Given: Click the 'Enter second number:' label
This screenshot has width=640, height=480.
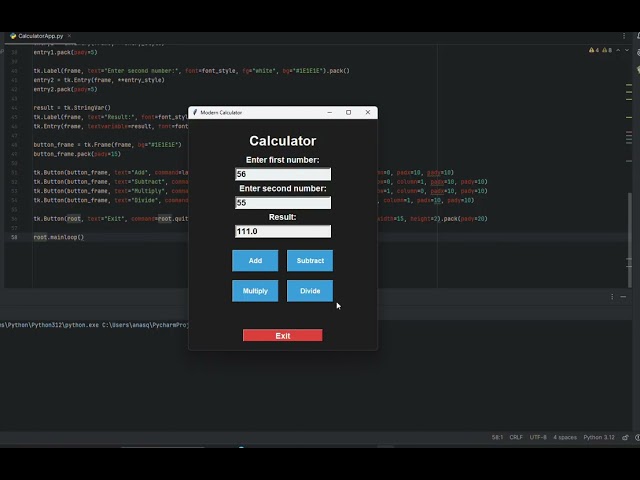Looking at the screenshot, I should (282, 189).
